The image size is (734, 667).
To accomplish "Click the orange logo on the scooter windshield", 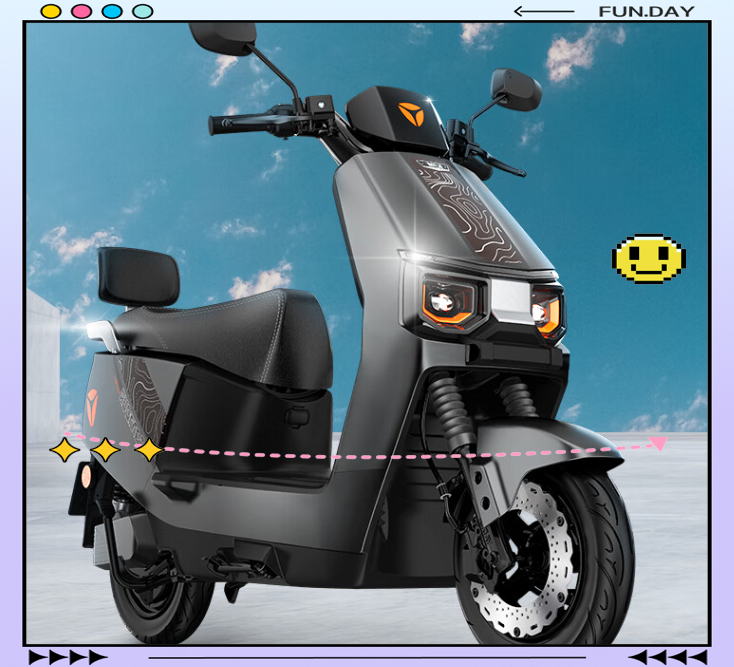I will click(411, 114).
